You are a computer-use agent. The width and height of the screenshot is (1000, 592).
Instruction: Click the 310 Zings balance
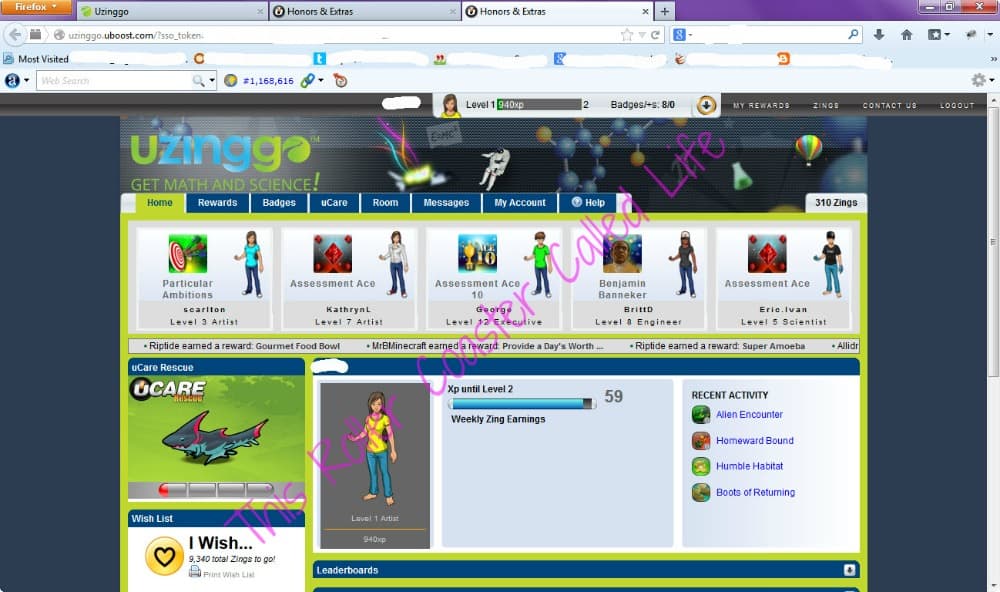point(836,203)
